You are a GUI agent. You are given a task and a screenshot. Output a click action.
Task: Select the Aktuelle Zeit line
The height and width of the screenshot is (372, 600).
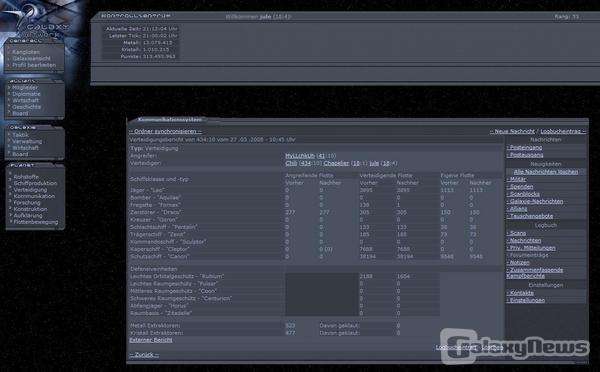142,29
